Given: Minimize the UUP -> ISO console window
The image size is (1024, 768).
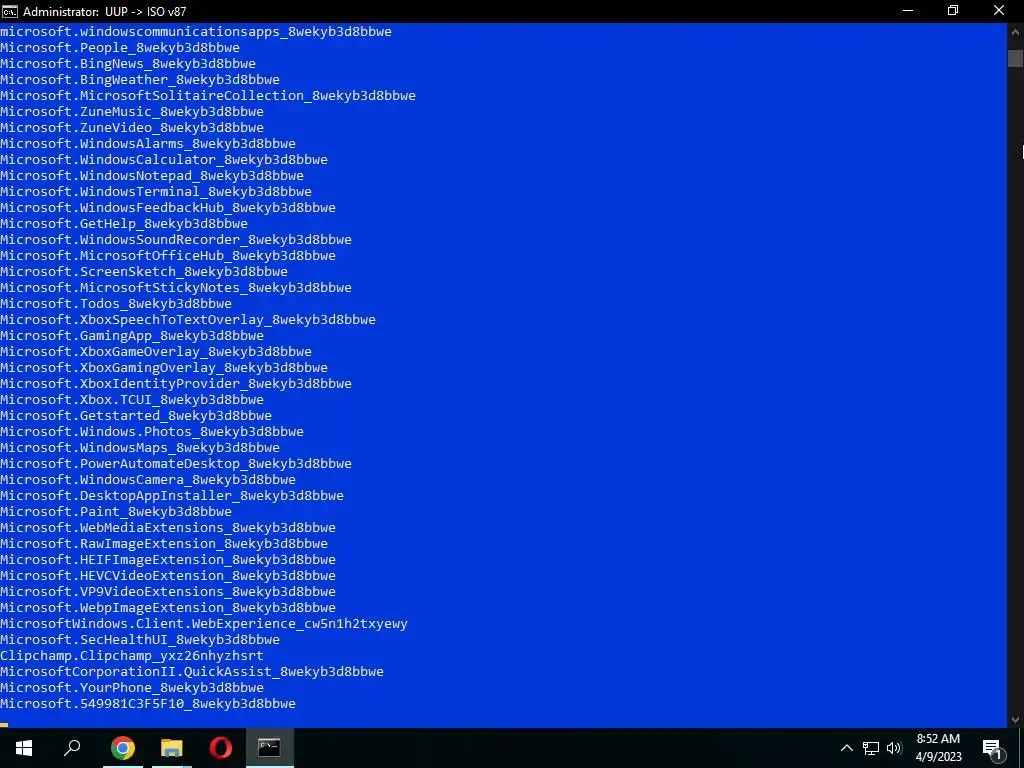Looking at the screenshot, I should tap(908, 11).
